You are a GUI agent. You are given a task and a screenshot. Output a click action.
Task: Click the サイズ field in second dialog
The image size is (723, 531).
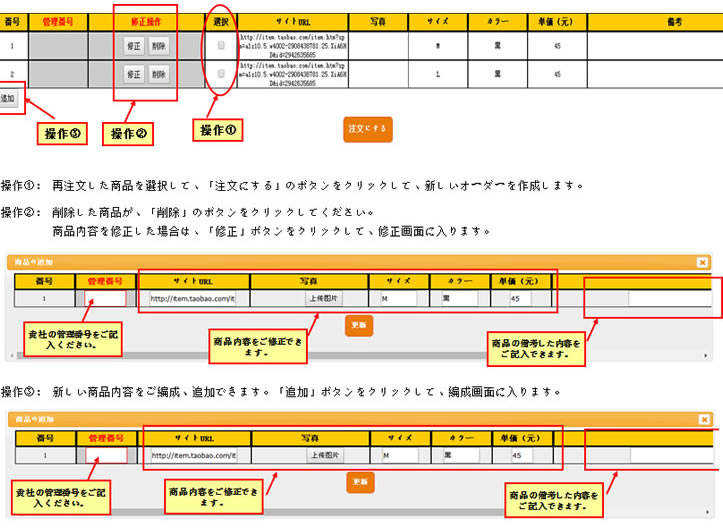pyautogui.click(x=400, y=455)
